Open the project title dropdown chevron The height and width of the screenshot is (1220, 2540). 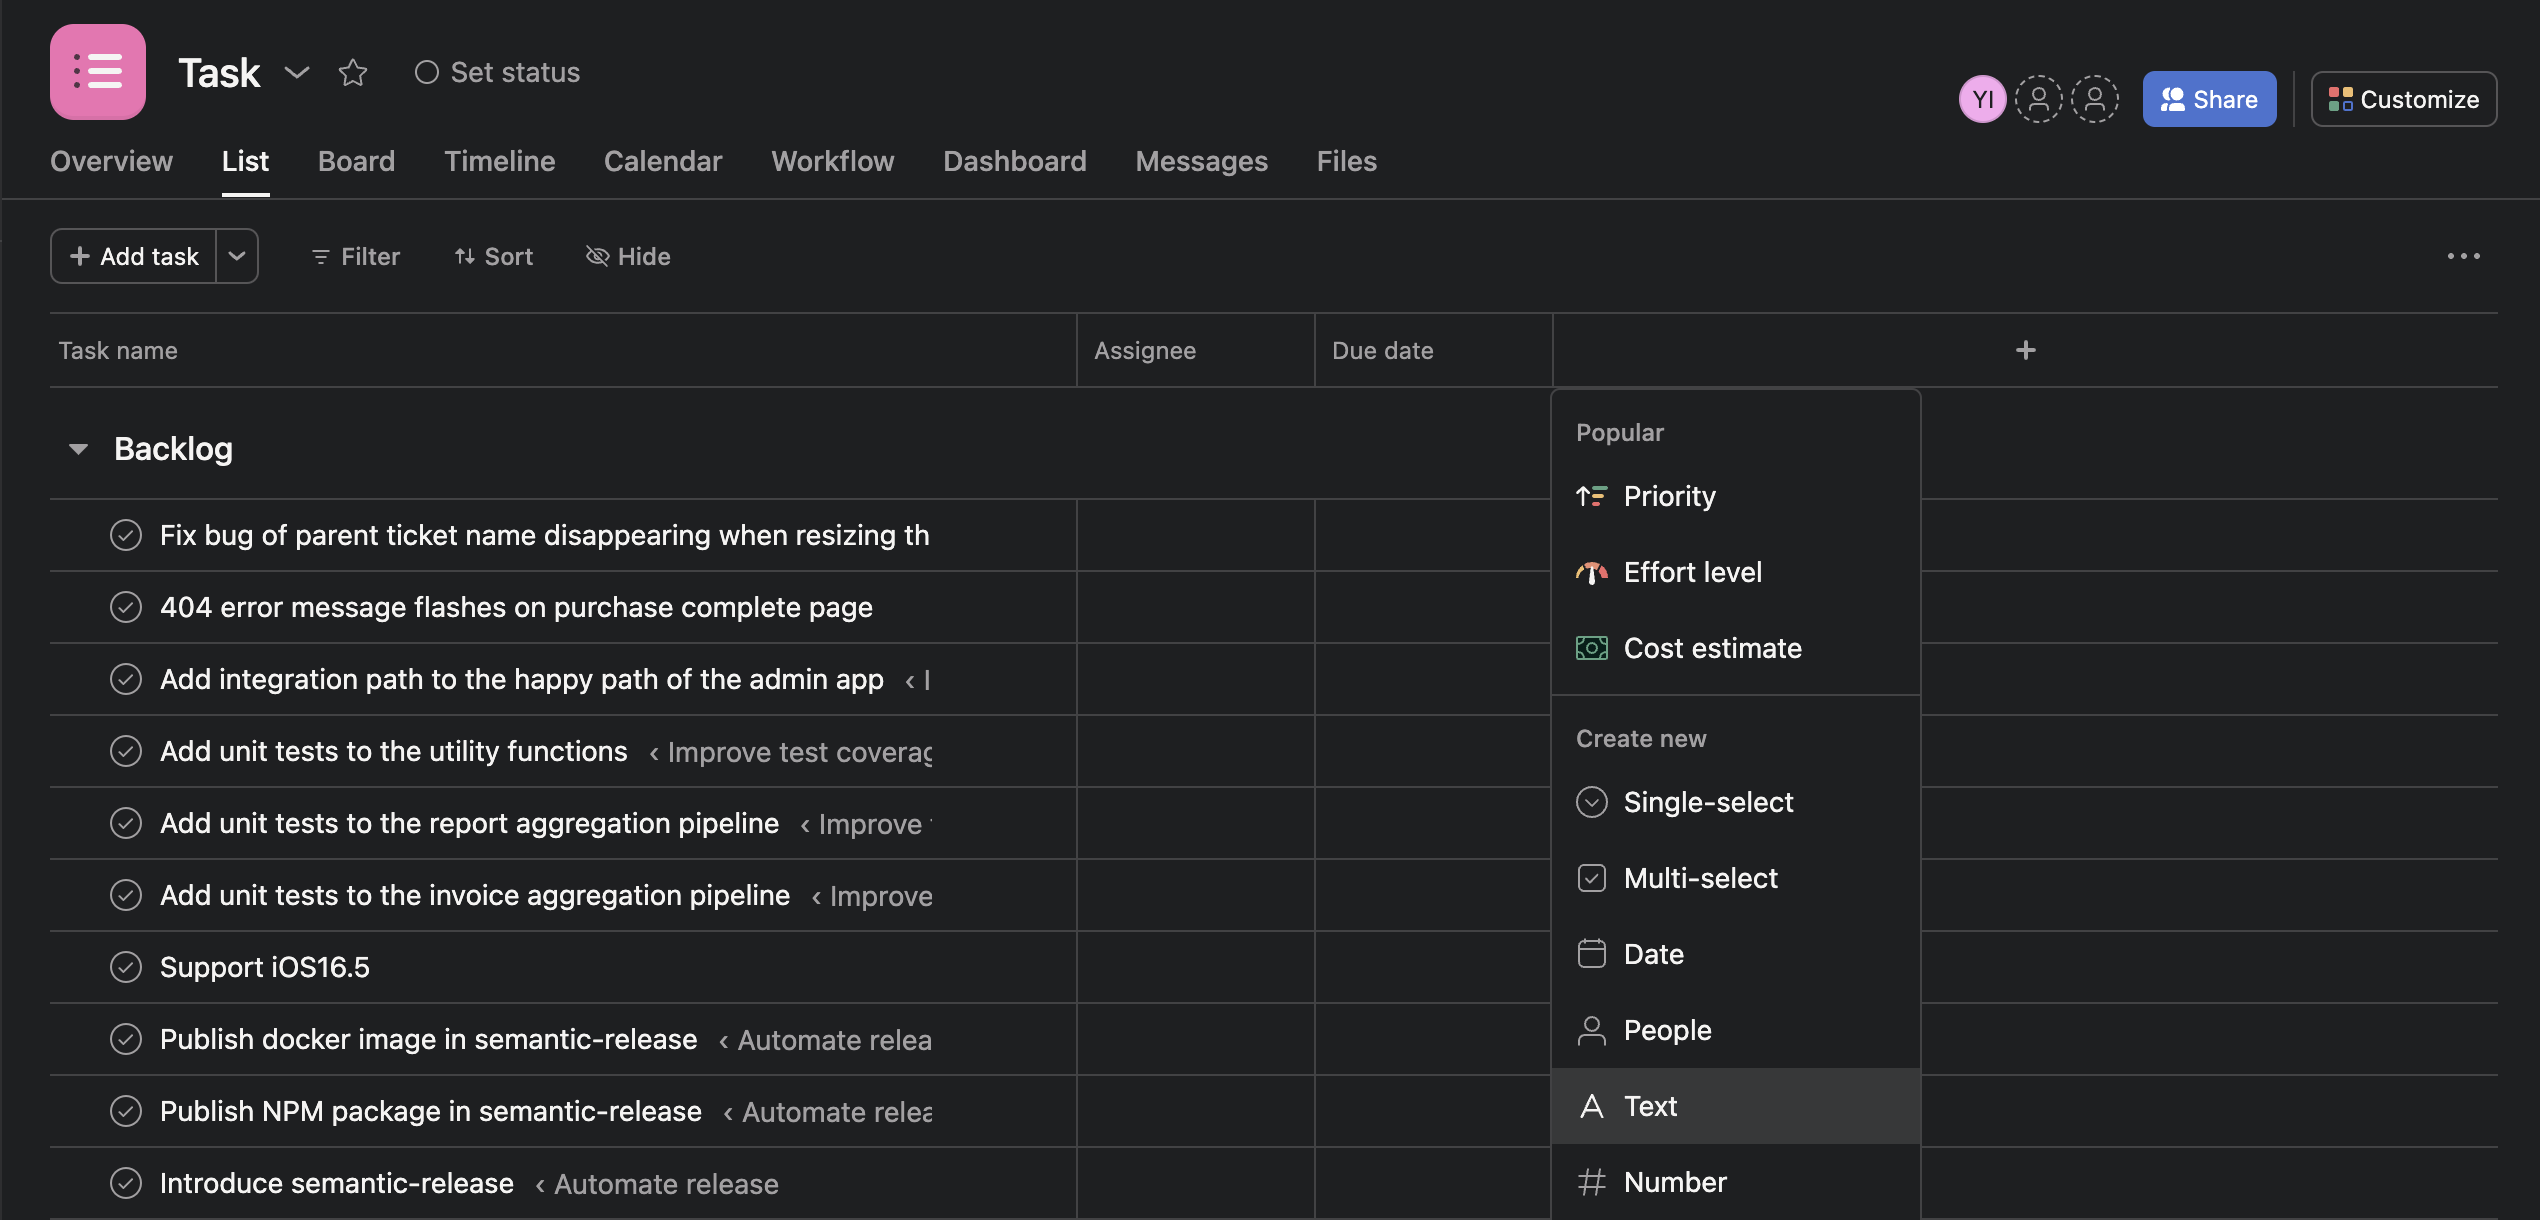click(296, 73)
